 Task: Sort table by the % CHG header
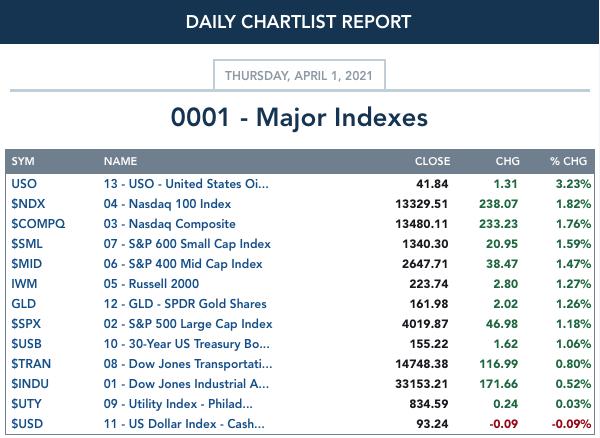tap(568, 161)
